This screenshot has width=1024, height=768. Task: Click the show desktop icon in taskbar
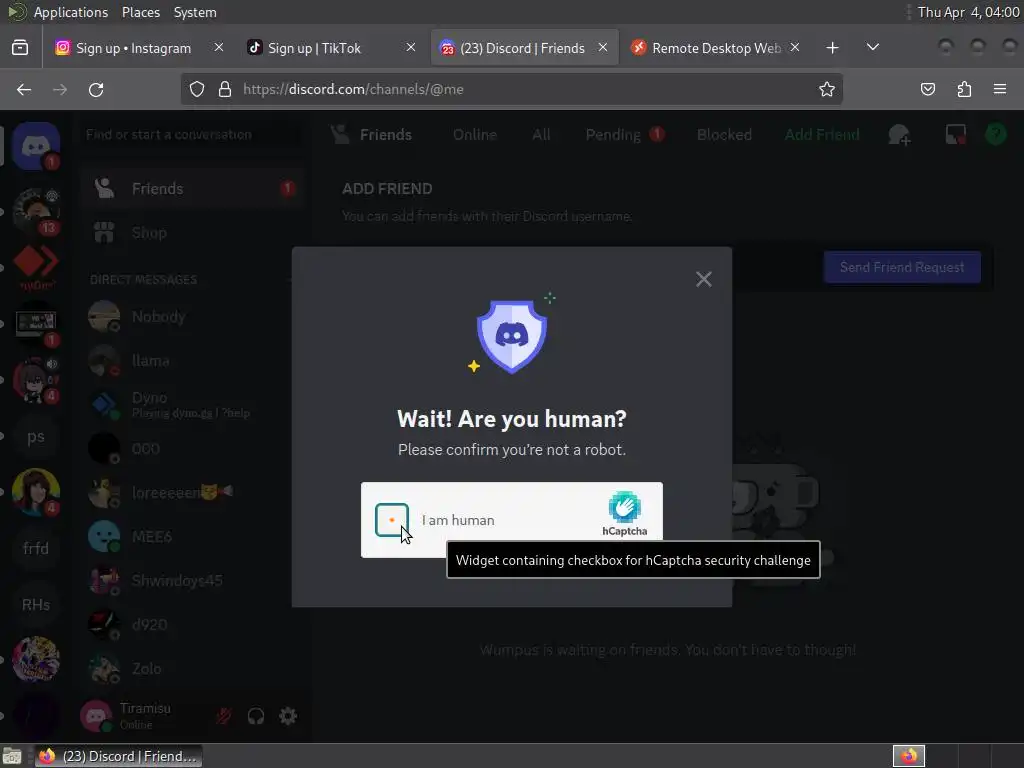click(x=12, y=756)
